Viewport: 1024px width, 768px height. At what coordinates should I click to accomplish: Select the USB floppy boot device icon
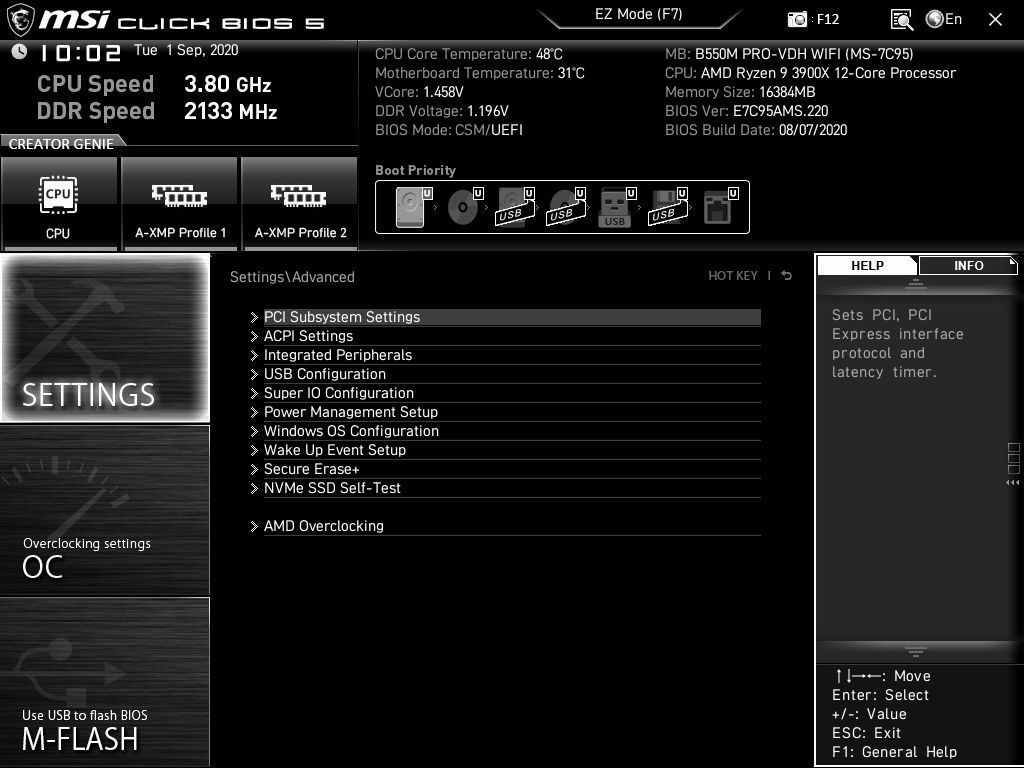(x=668, y=207)
